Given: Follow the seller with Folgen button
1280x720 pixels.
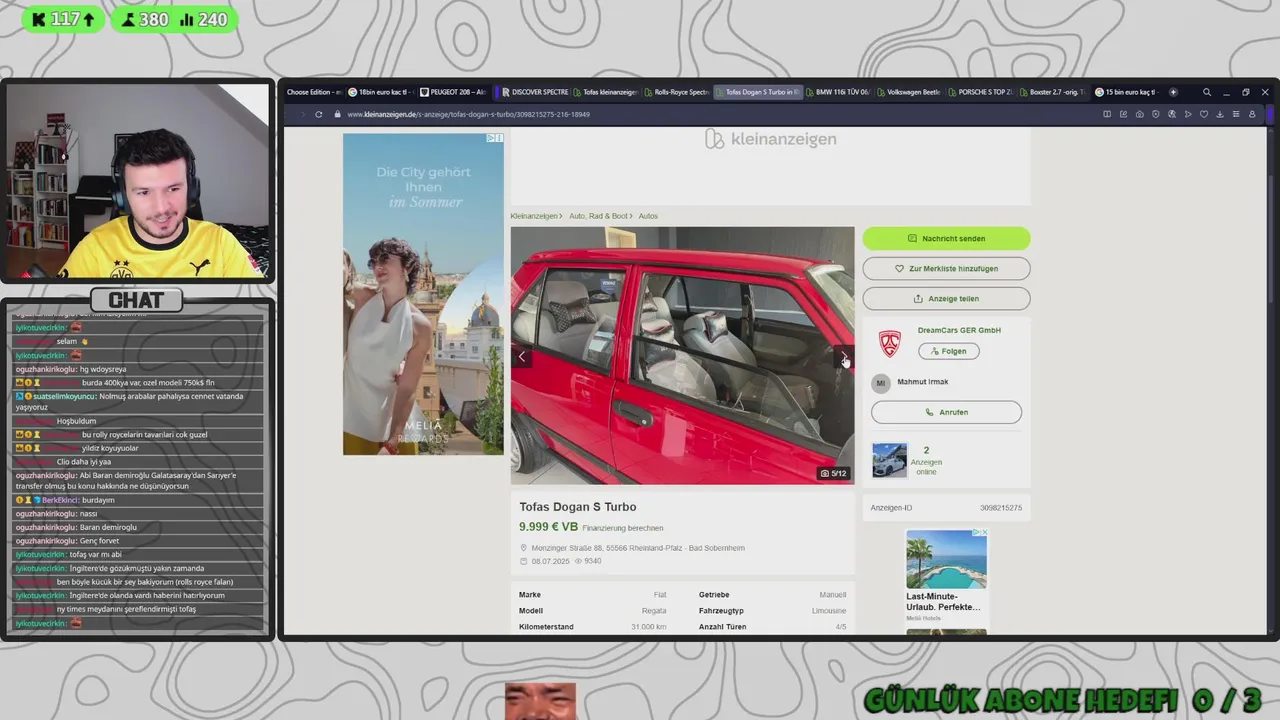Looking at the screenshot, I should (948, 351).
